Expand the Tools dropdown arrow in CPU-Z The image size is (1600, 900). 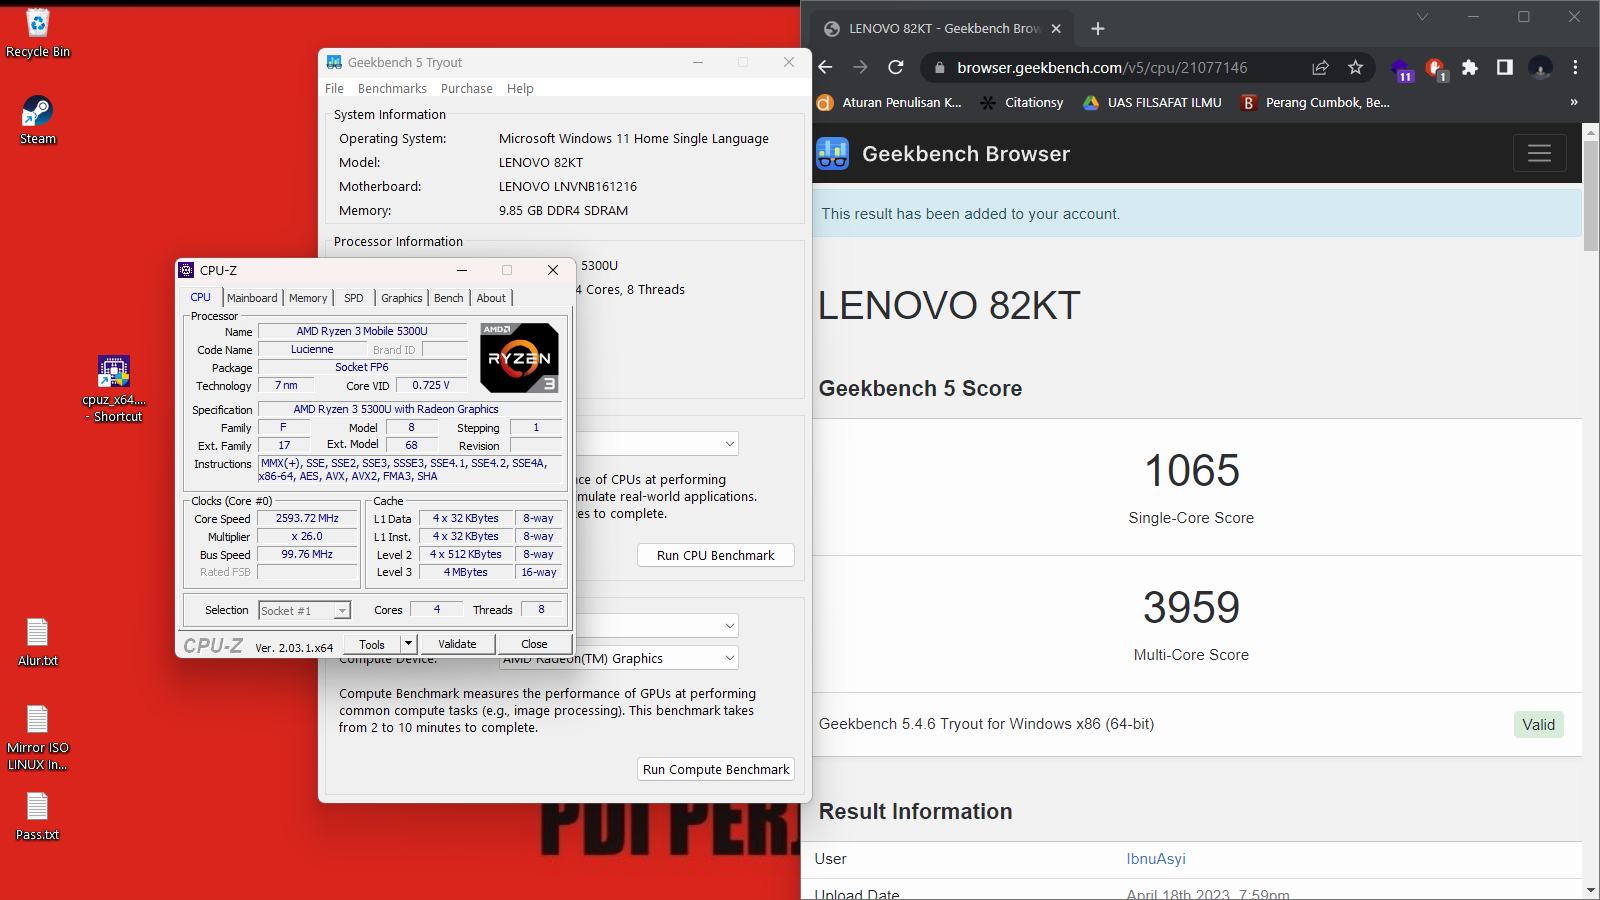408,644
